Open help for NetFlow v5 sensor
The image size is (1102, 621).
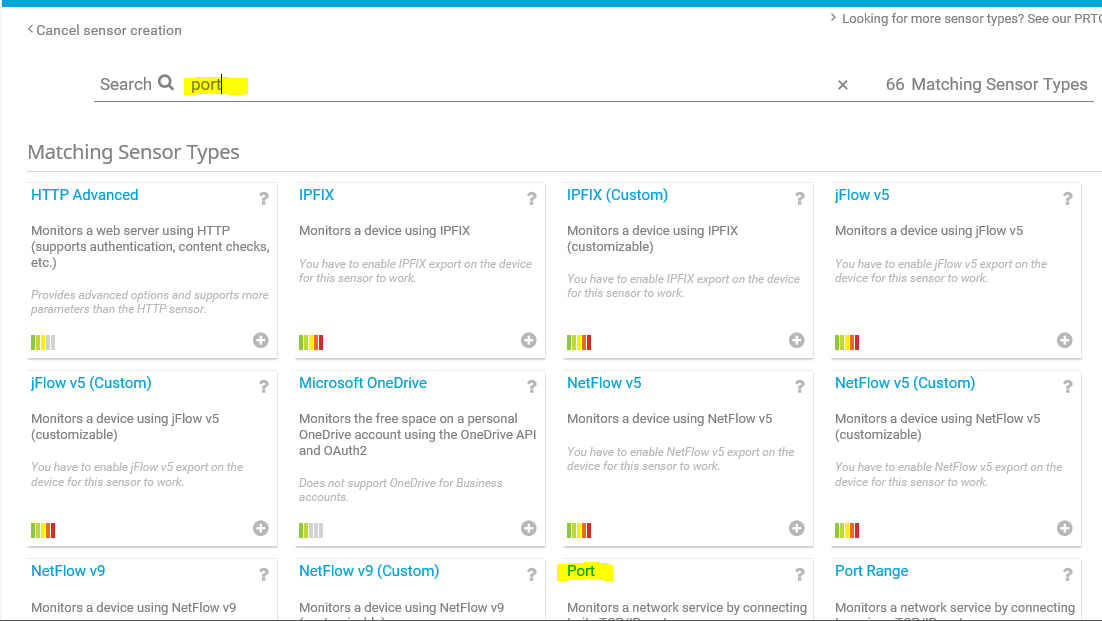(800, 386)
